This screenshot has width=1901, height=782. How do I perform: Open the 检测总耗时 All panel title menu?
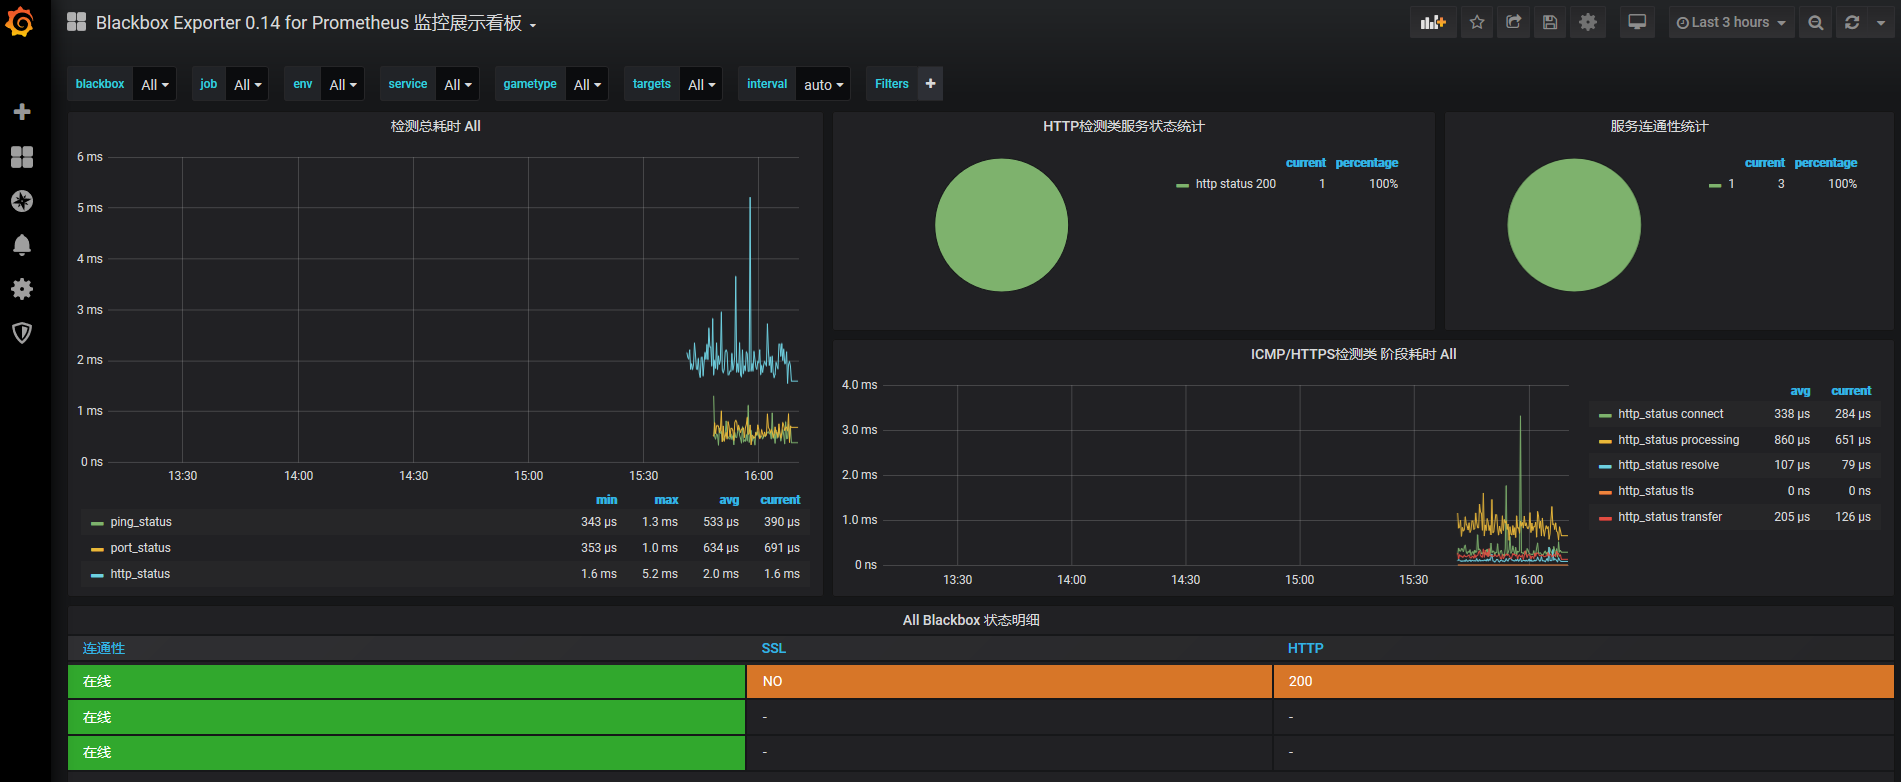coord(435,126)
